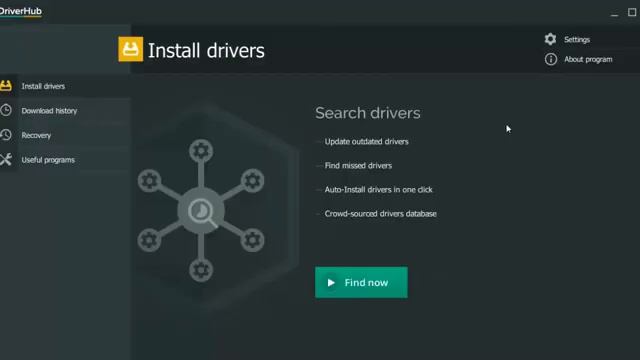
Task: Click the Settings gear icon
Action: pyautogui.click(x=550, y=39)
